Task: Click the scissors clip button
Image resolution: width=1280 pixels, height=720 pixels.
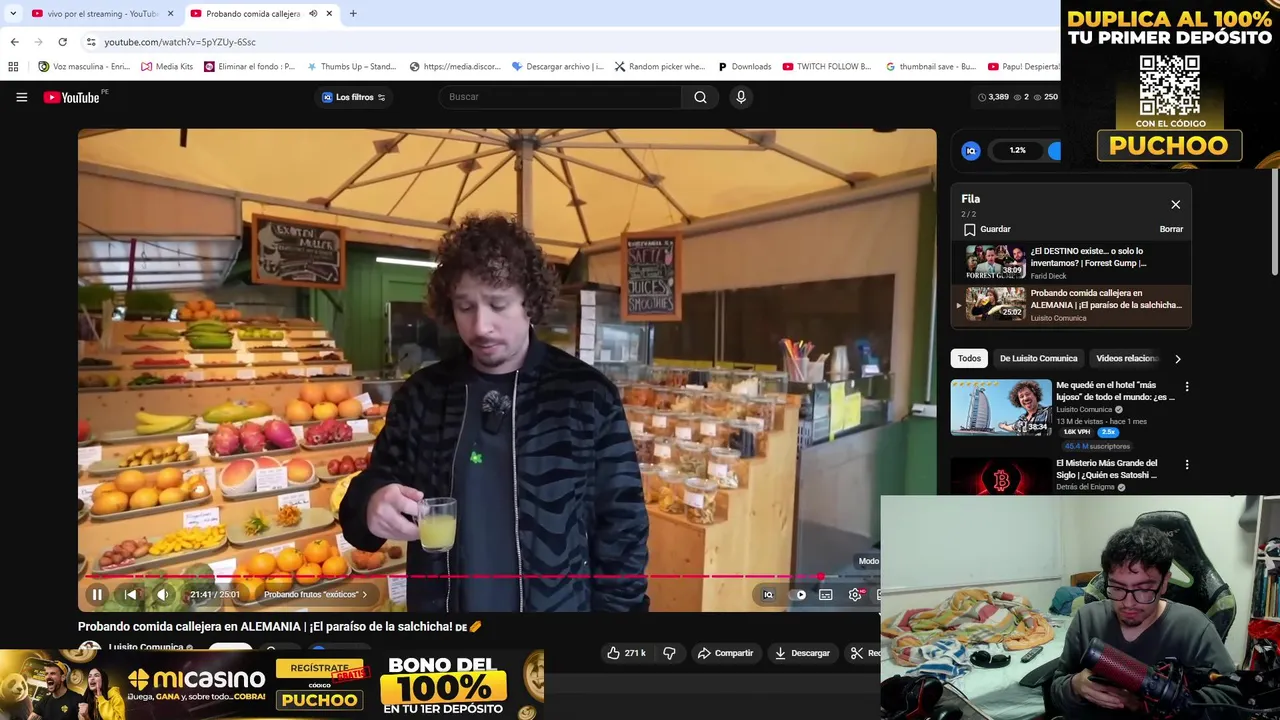Action: pos(856,653)
